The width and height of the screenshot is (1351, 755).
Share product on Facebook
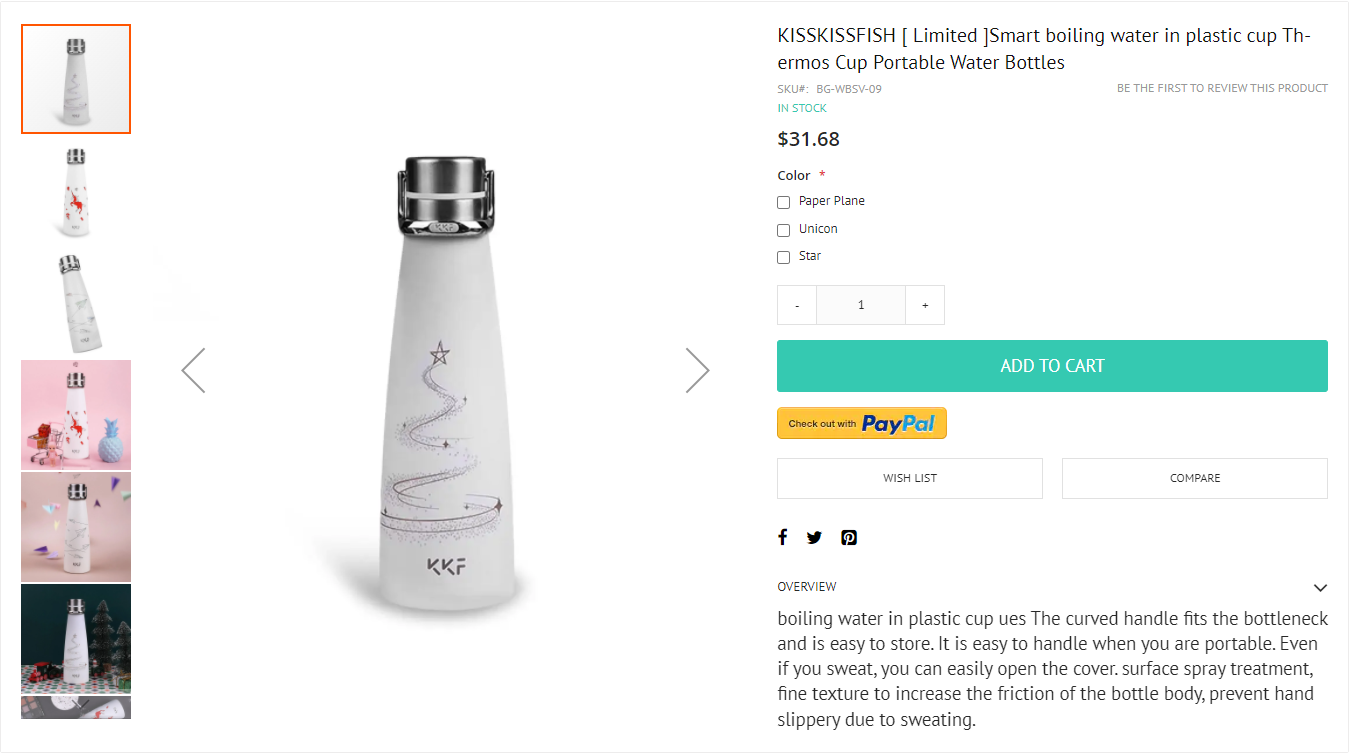[783, 538]
